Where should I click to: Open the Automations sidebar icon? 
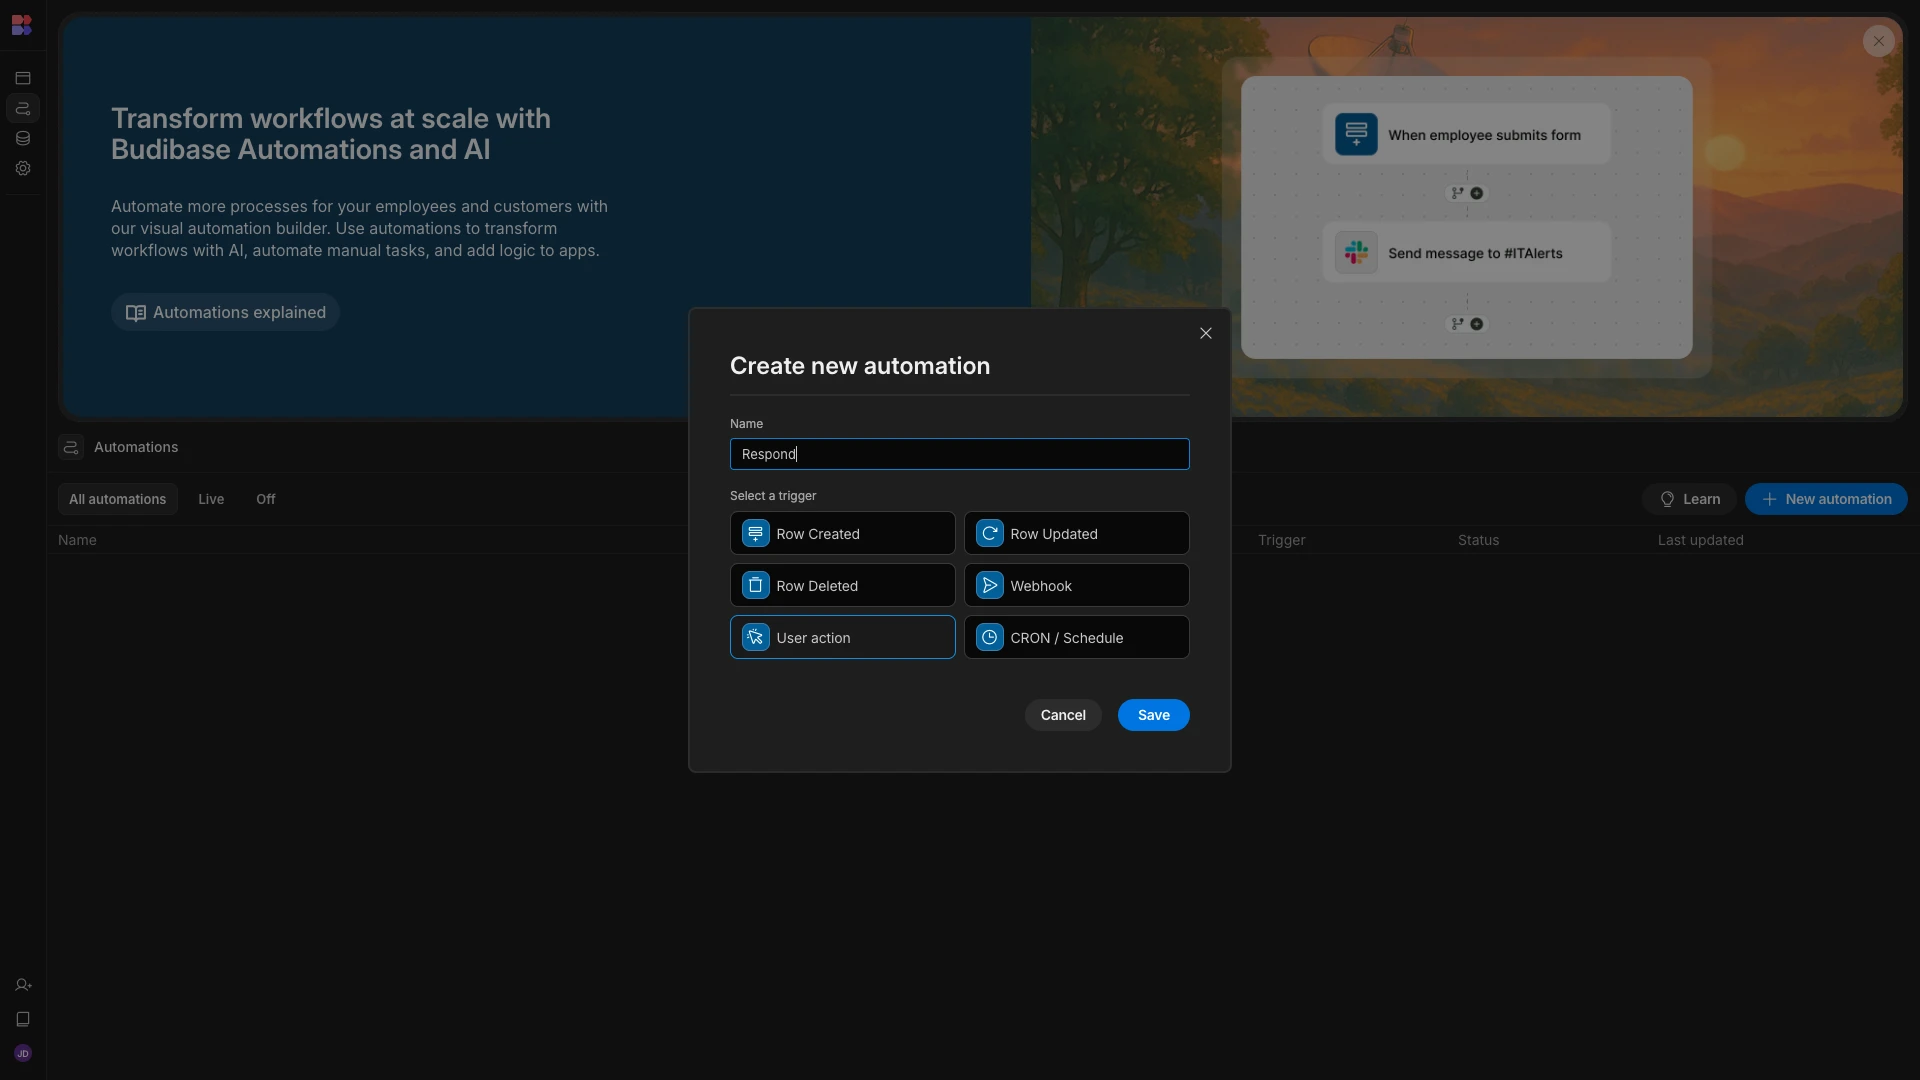23,108
